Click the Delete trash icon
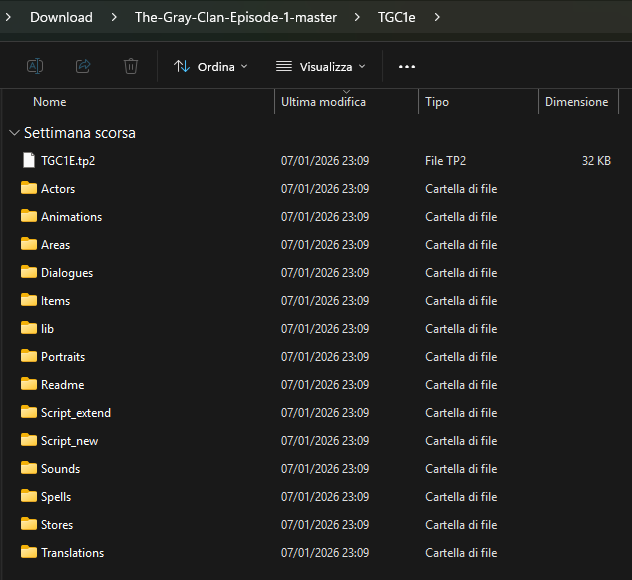 (x=131, y=66)
